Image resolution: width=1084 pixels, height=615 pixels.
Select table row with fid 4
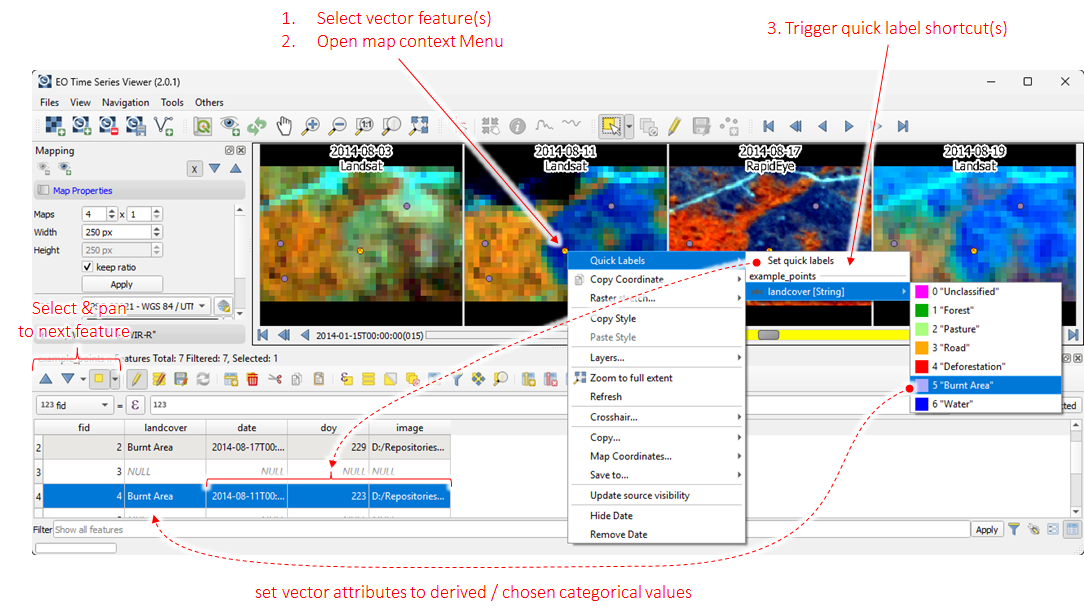(x=242, y=496)
